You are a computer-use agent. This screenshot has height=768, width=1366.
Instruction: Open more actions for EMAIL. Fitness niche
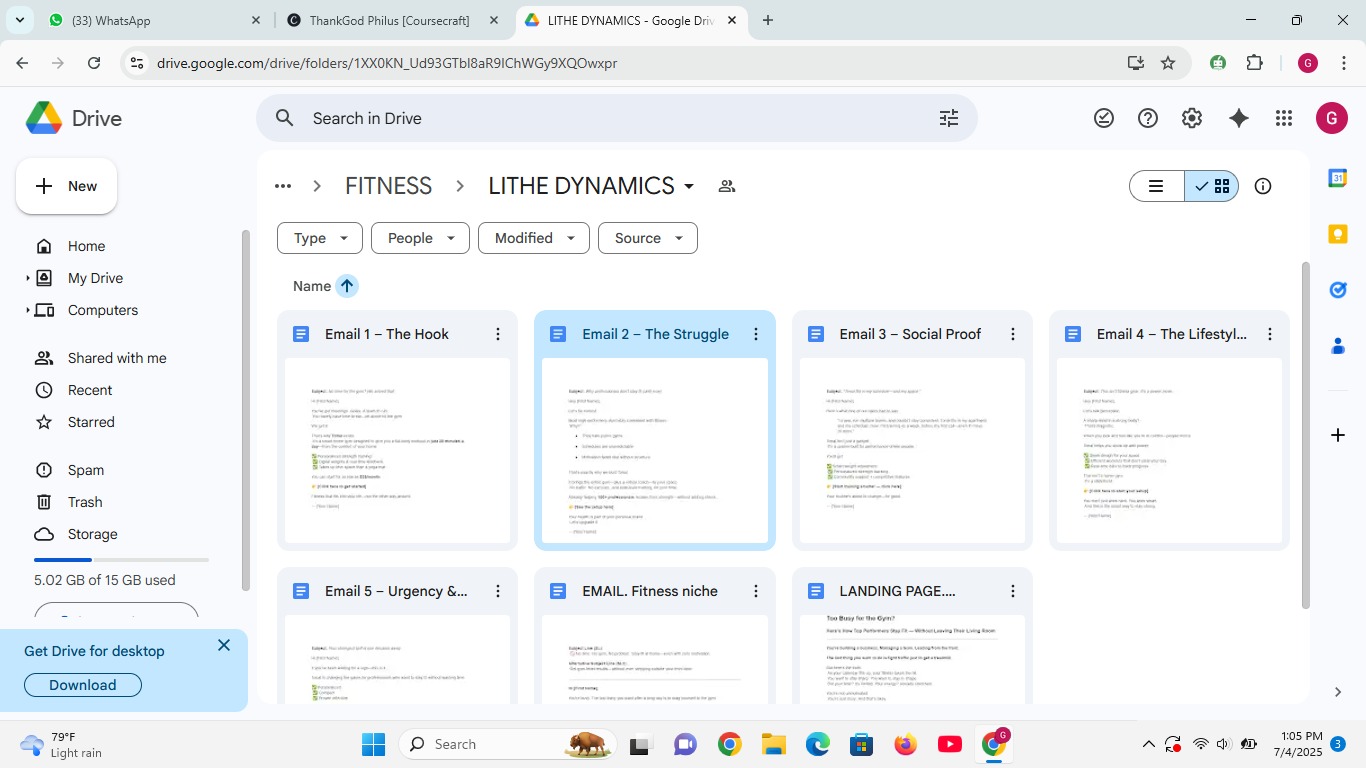point(756,591)
